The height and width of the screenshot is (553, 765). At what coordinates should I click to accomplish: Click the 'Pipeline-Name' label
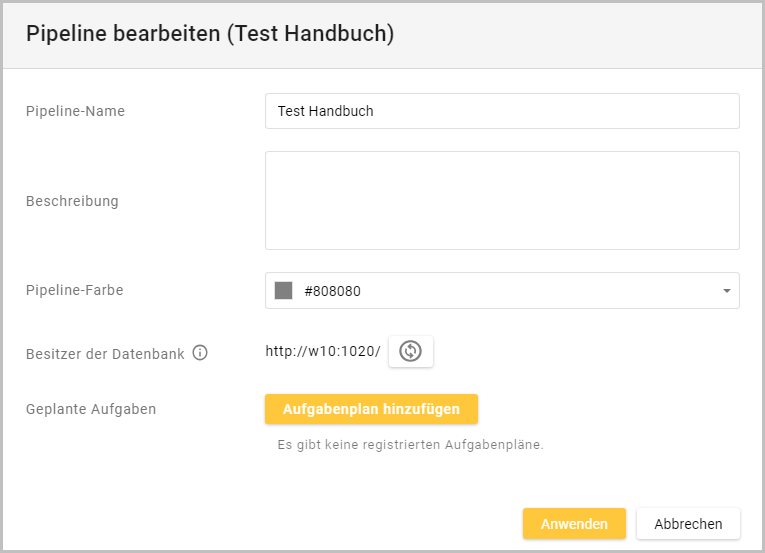click(x=75, y=111)
